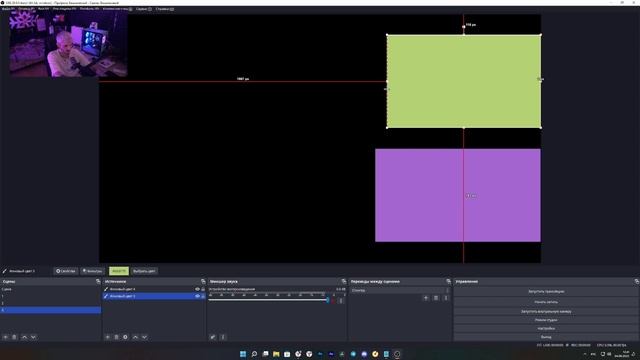Viewport: 640px width, 360px height.
Task: Move scene down arrow in Scenes panel
Action: 33,337
